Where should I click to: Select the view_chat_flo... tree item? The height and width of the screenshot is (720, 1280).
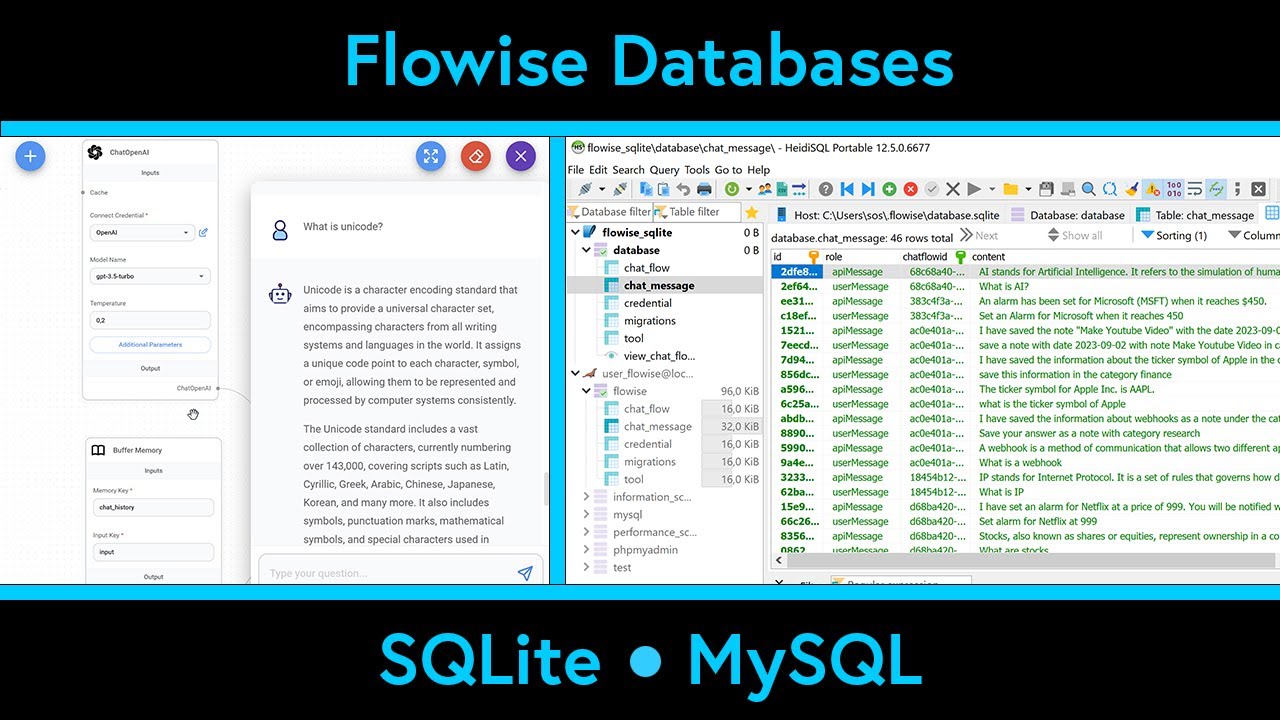coord(659,356)
